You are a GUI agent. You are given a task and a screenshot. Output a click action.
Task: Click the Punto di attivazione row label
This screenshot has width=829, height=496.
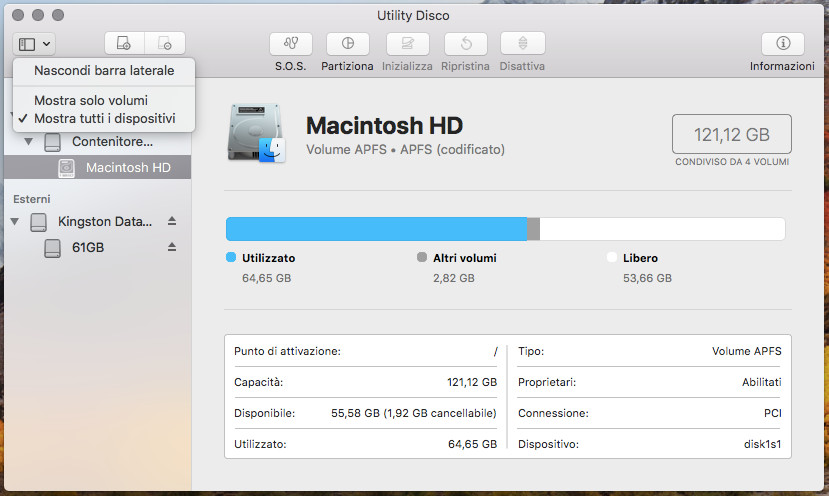[287, 351]
